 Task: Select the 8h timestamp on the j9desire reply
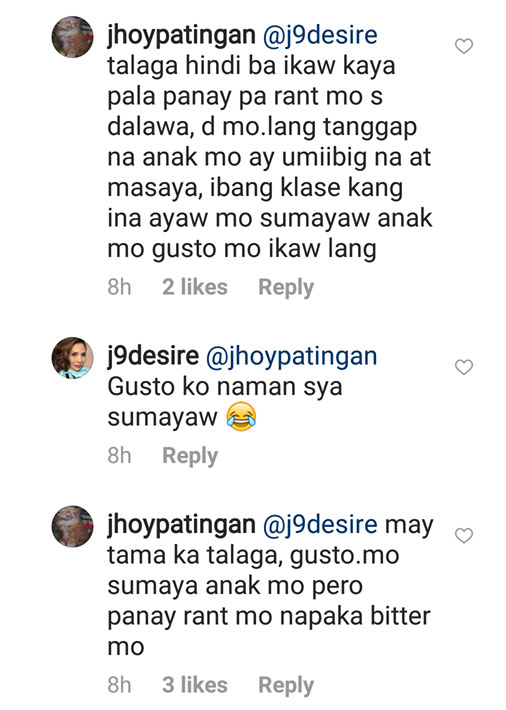click(x=120, y=456)
